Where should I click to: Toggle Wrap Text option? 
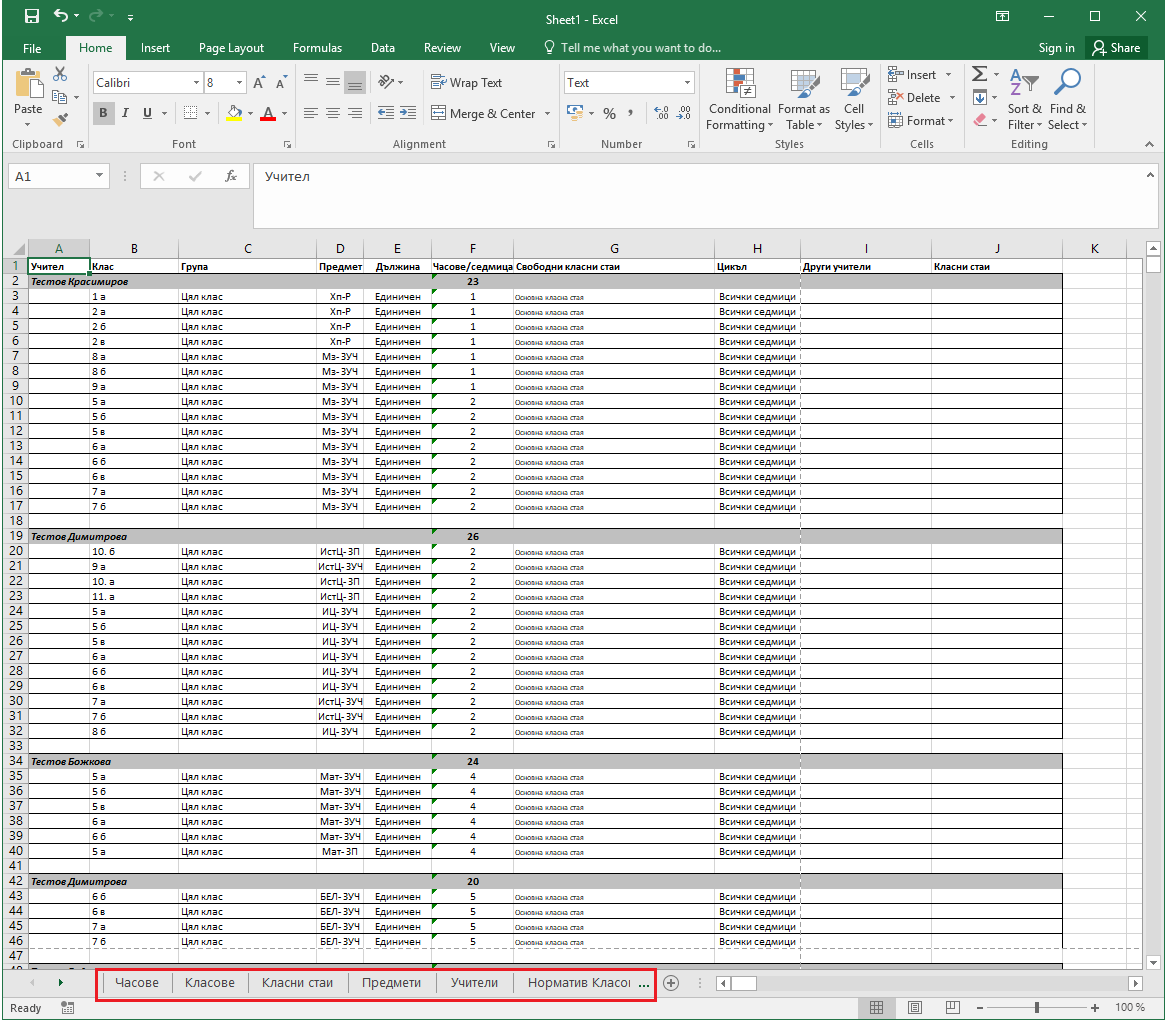[466, 83]
